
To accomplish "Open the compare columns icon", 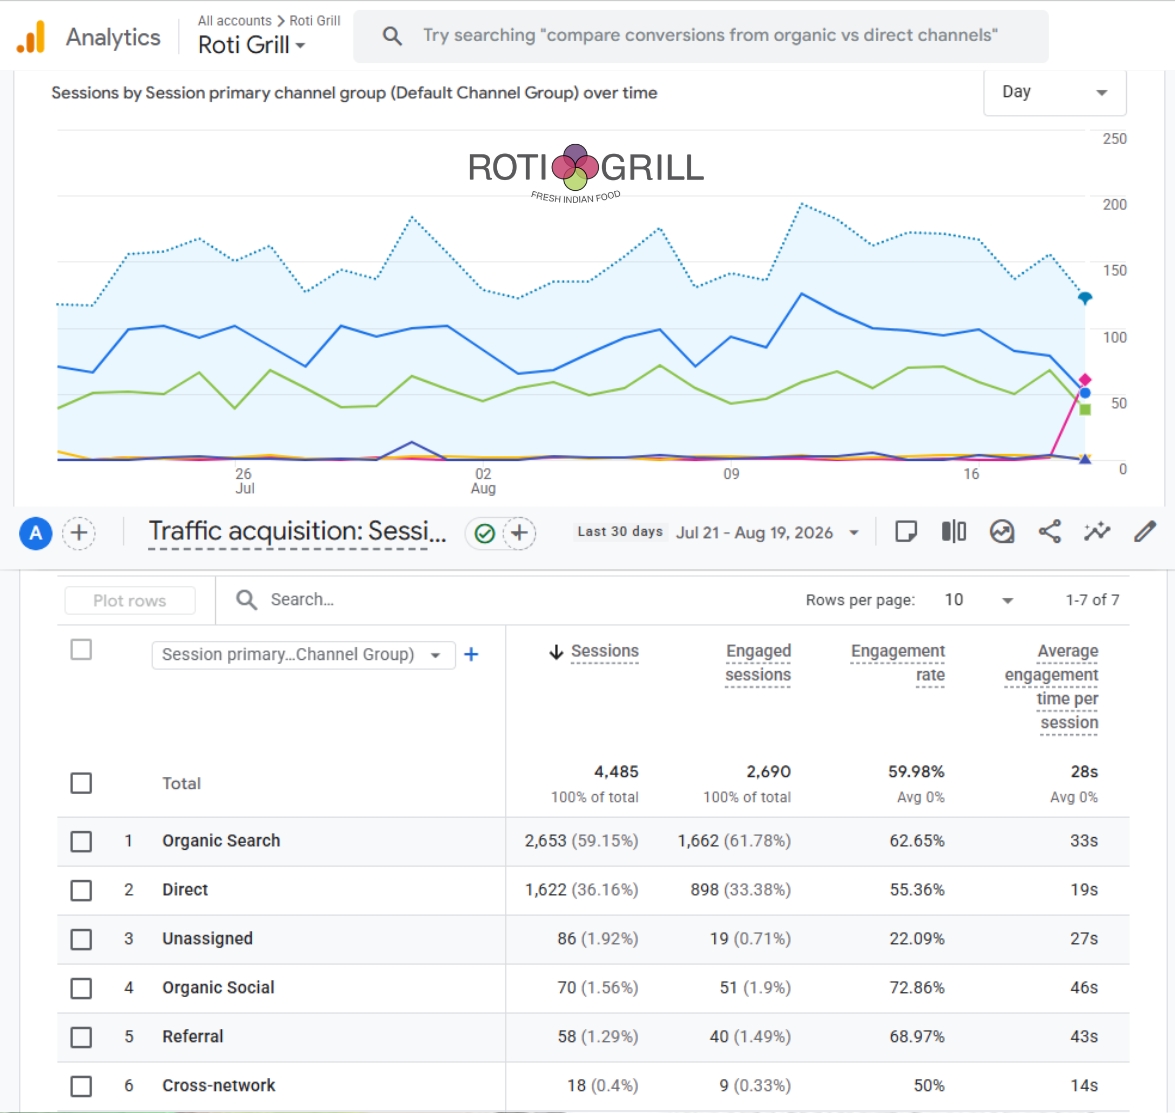I will [953, 532].
